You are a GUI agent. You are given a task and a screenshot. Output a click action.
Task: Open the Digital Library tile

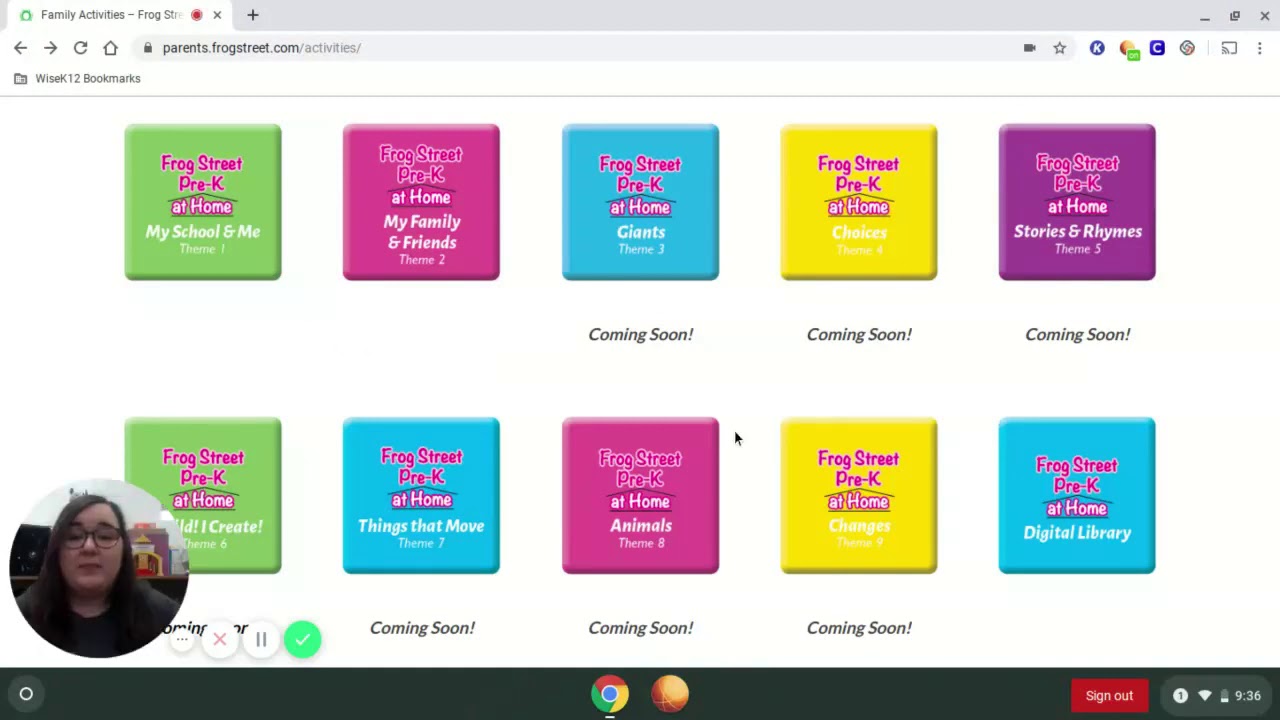coord(1077,496)
